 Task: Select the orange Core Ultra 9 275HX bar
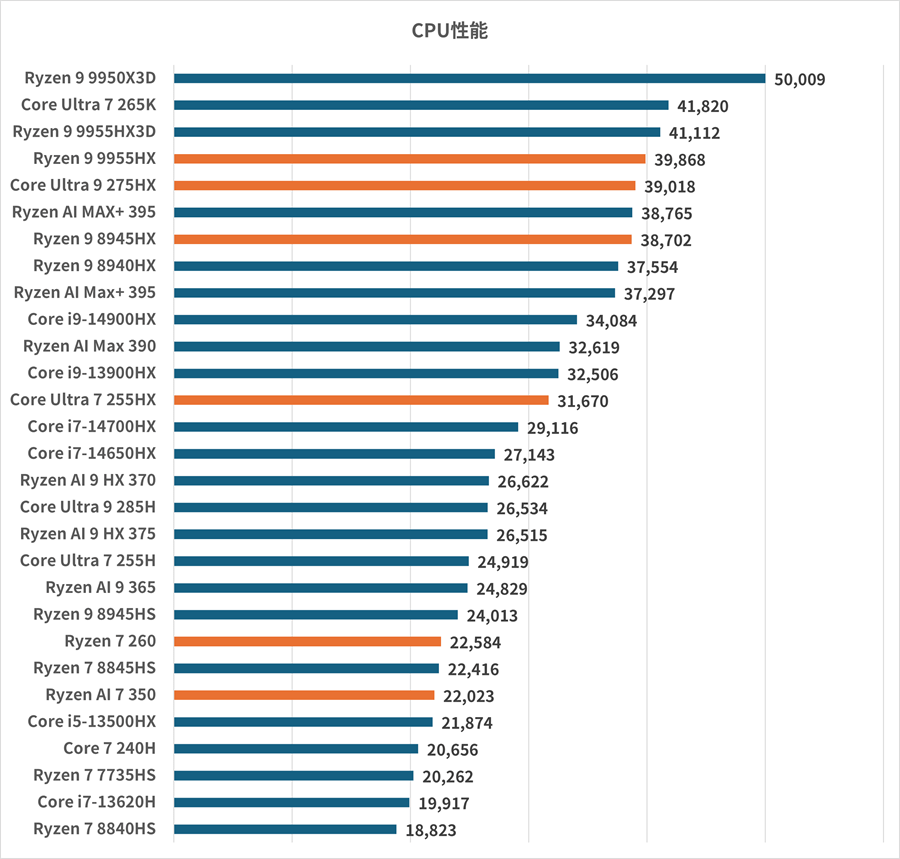404,185
